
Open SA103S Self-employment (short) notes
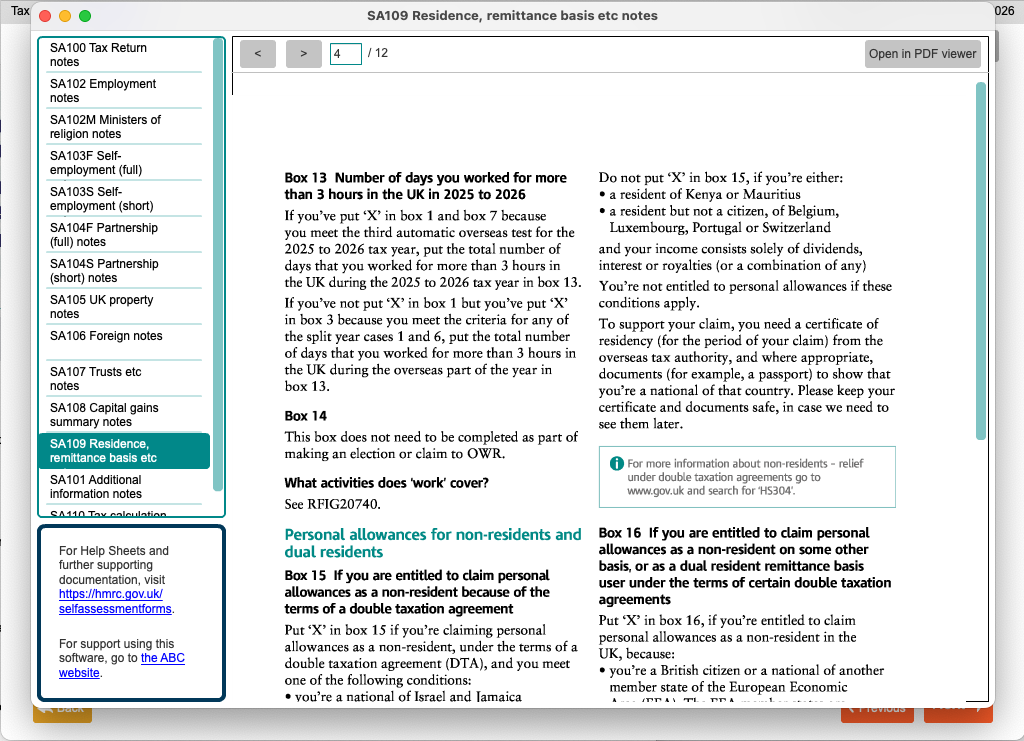(124, 199)
